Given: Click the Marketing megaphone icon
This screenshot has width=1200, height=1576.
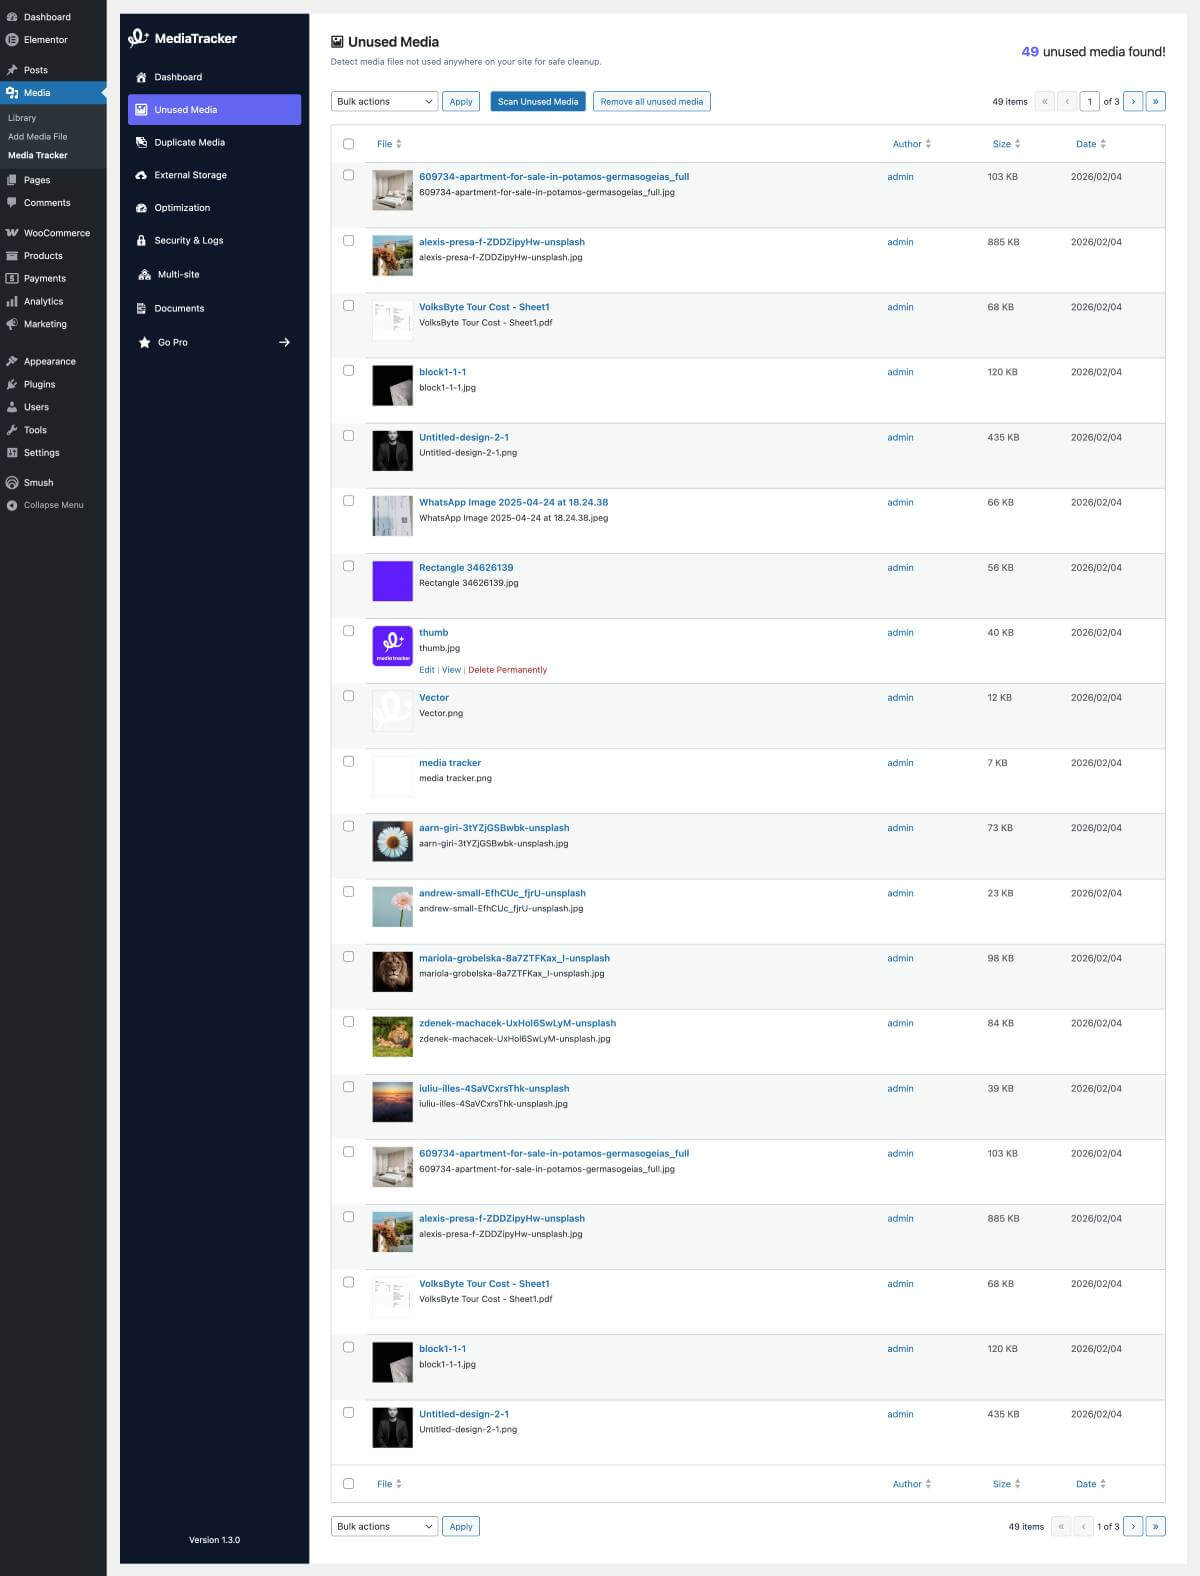Looking at the screenshot, I should [x=12, y=324].
